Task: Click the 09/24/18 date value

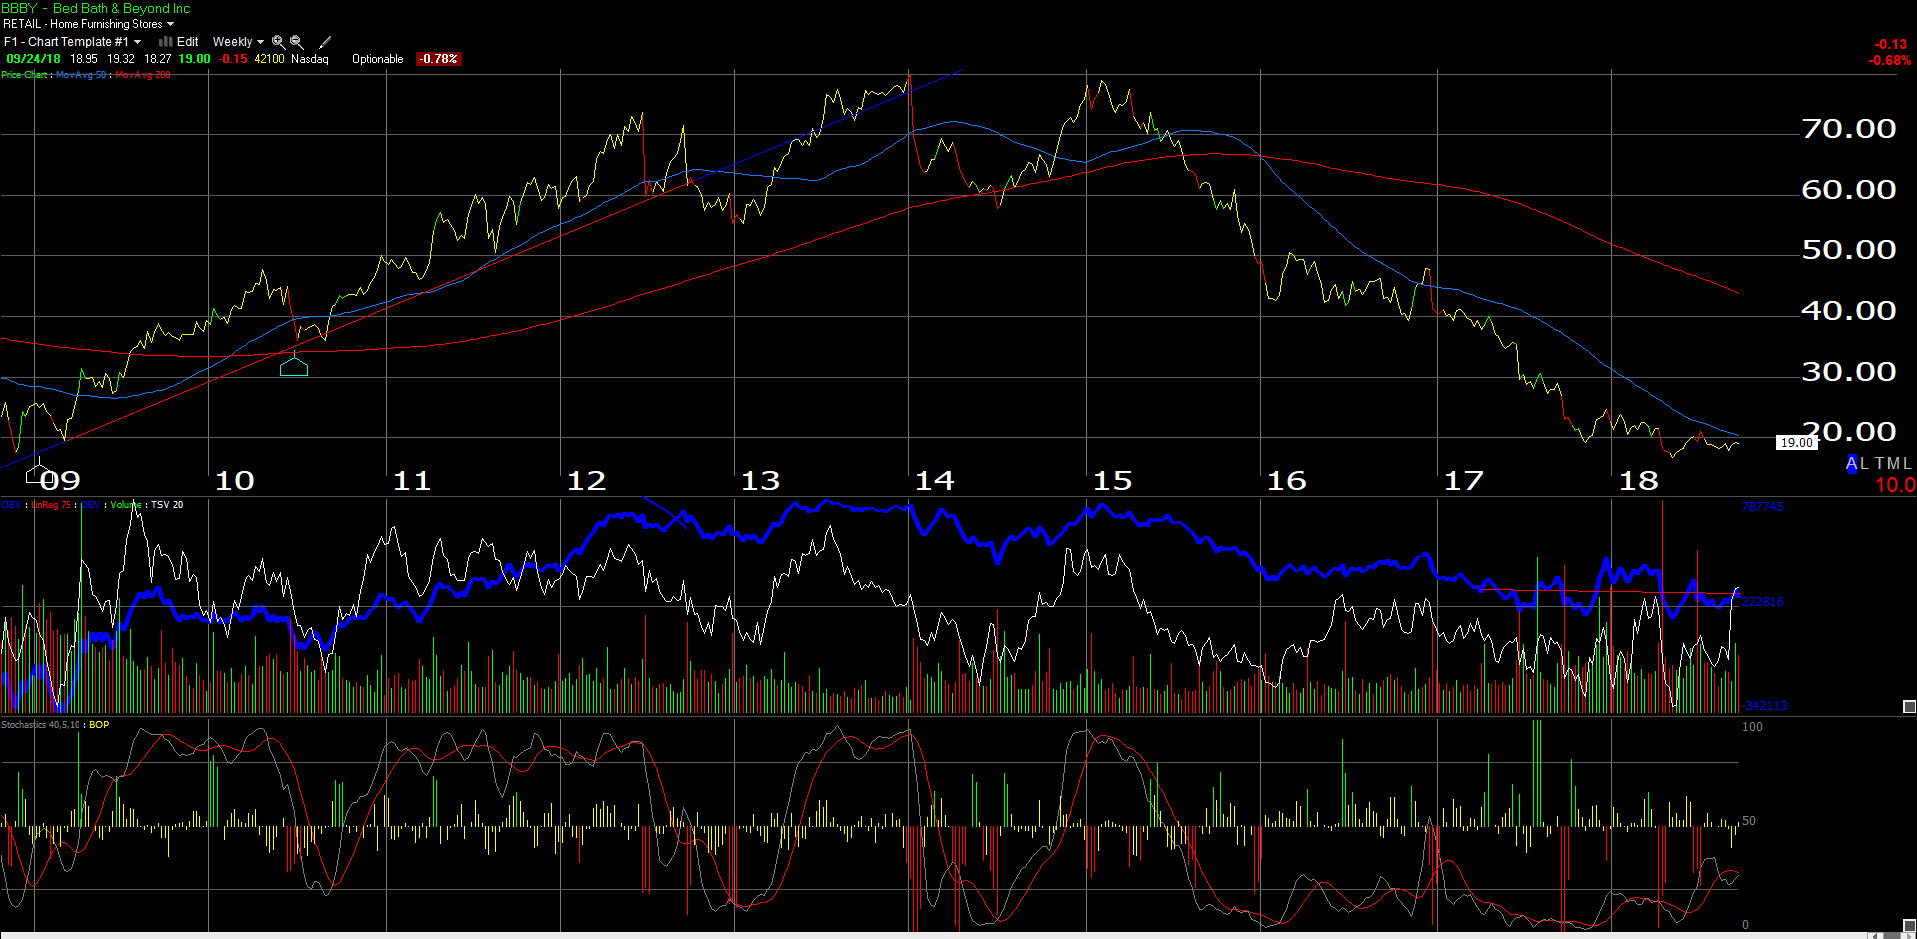Action: tap(33, 59)
